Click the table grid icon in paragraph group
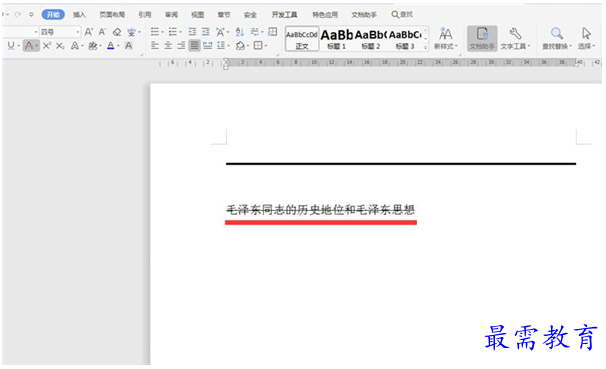The width and height of the screenshot is (606, 369). 272,32
